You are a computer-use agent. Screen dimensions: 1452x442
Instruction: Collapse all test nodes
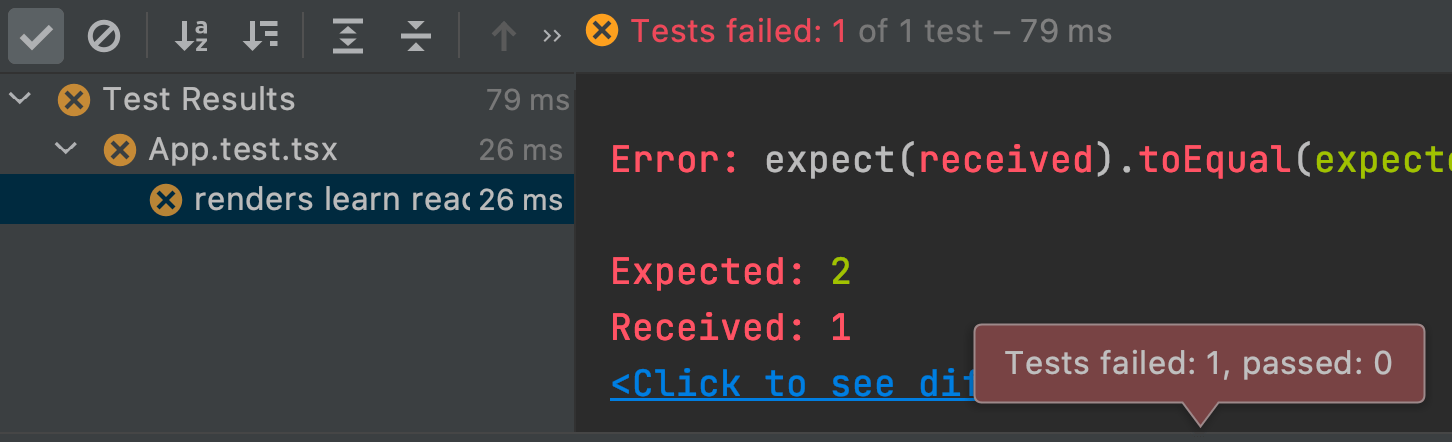pyautogui.click(x=415, y=36)
